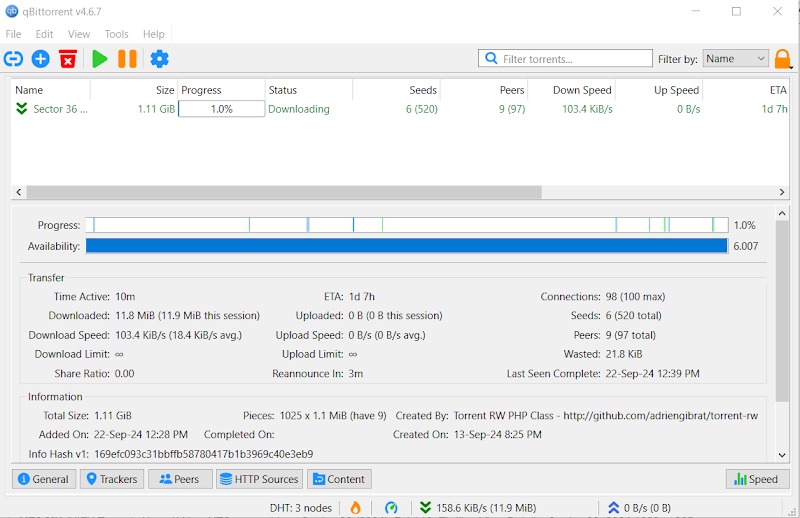Viewport: 800px width, 518px height.
Task: Show the Speed graph tab
Action: (x=758, y=479)
